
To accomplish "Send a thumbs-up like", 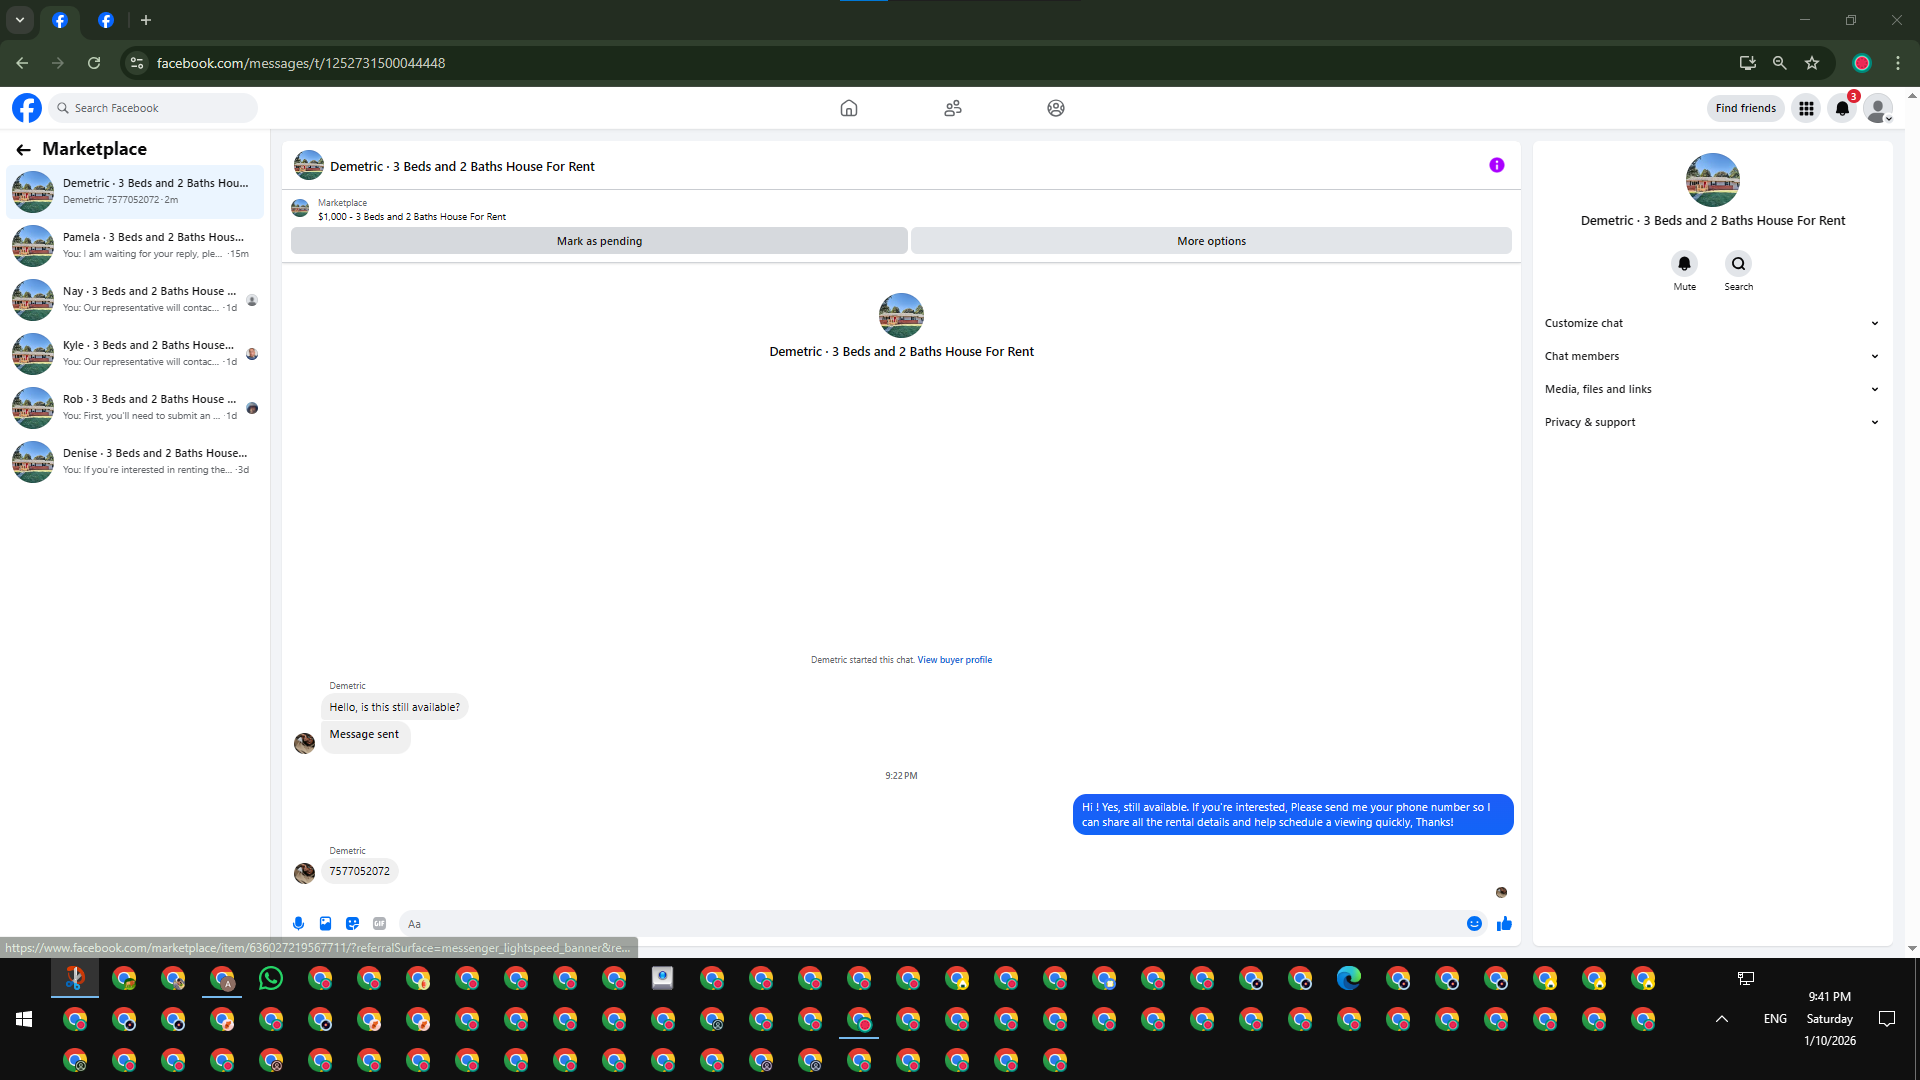I will tap(1504, 923).
